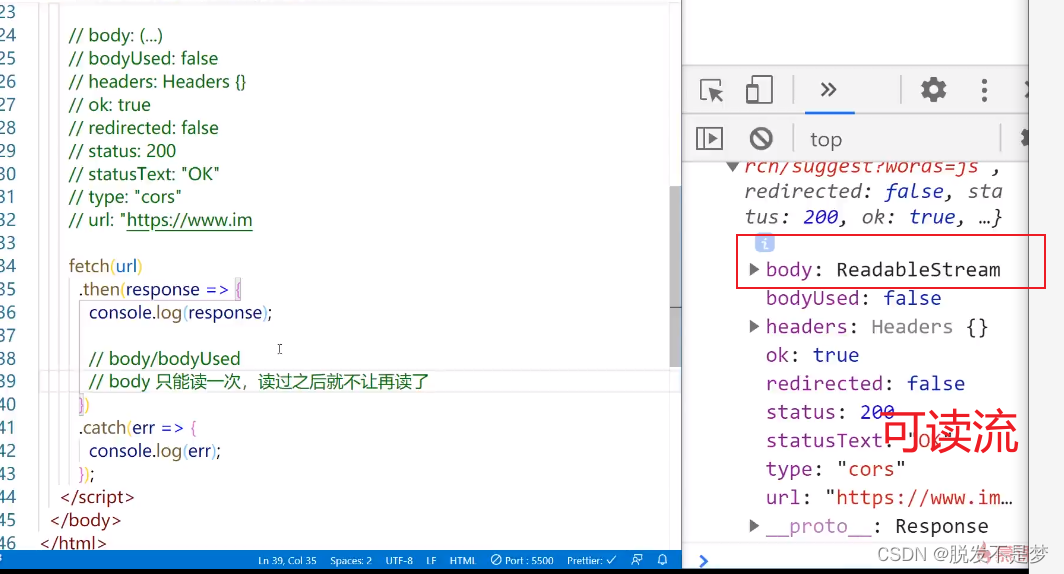Click ok: true property
Screen dimensions: 1064x574
tap(812, 356)
